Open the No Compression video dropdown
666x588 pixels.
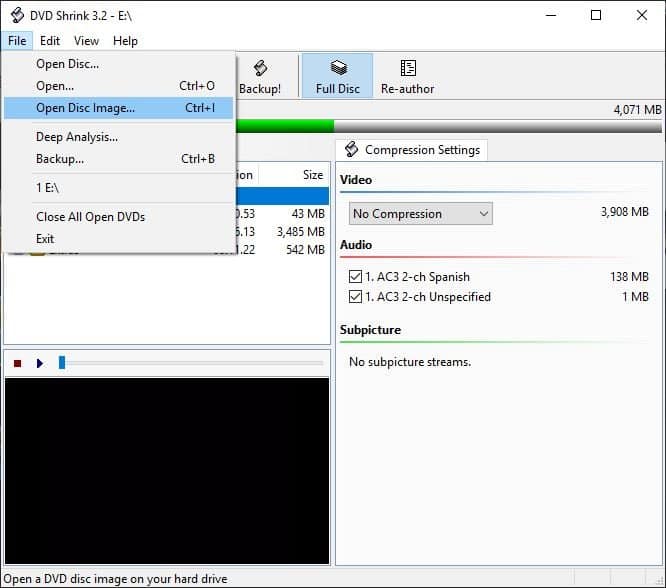coord(421,214)
